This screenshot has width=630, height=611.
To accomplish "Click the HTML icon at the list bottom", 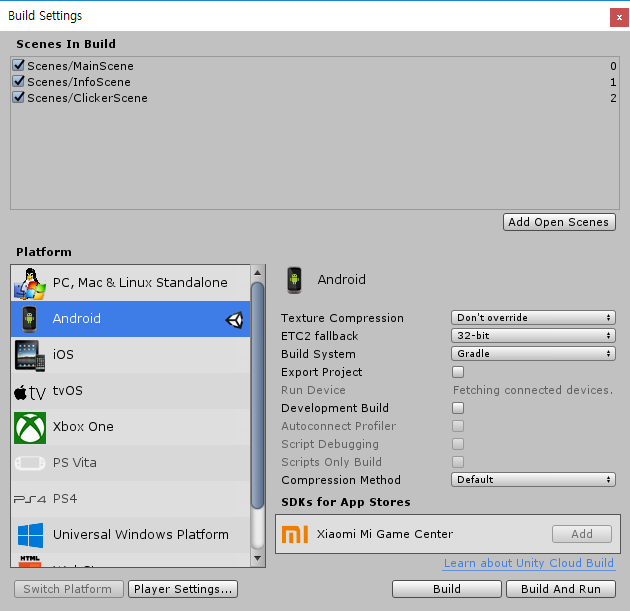I will 30,561.
